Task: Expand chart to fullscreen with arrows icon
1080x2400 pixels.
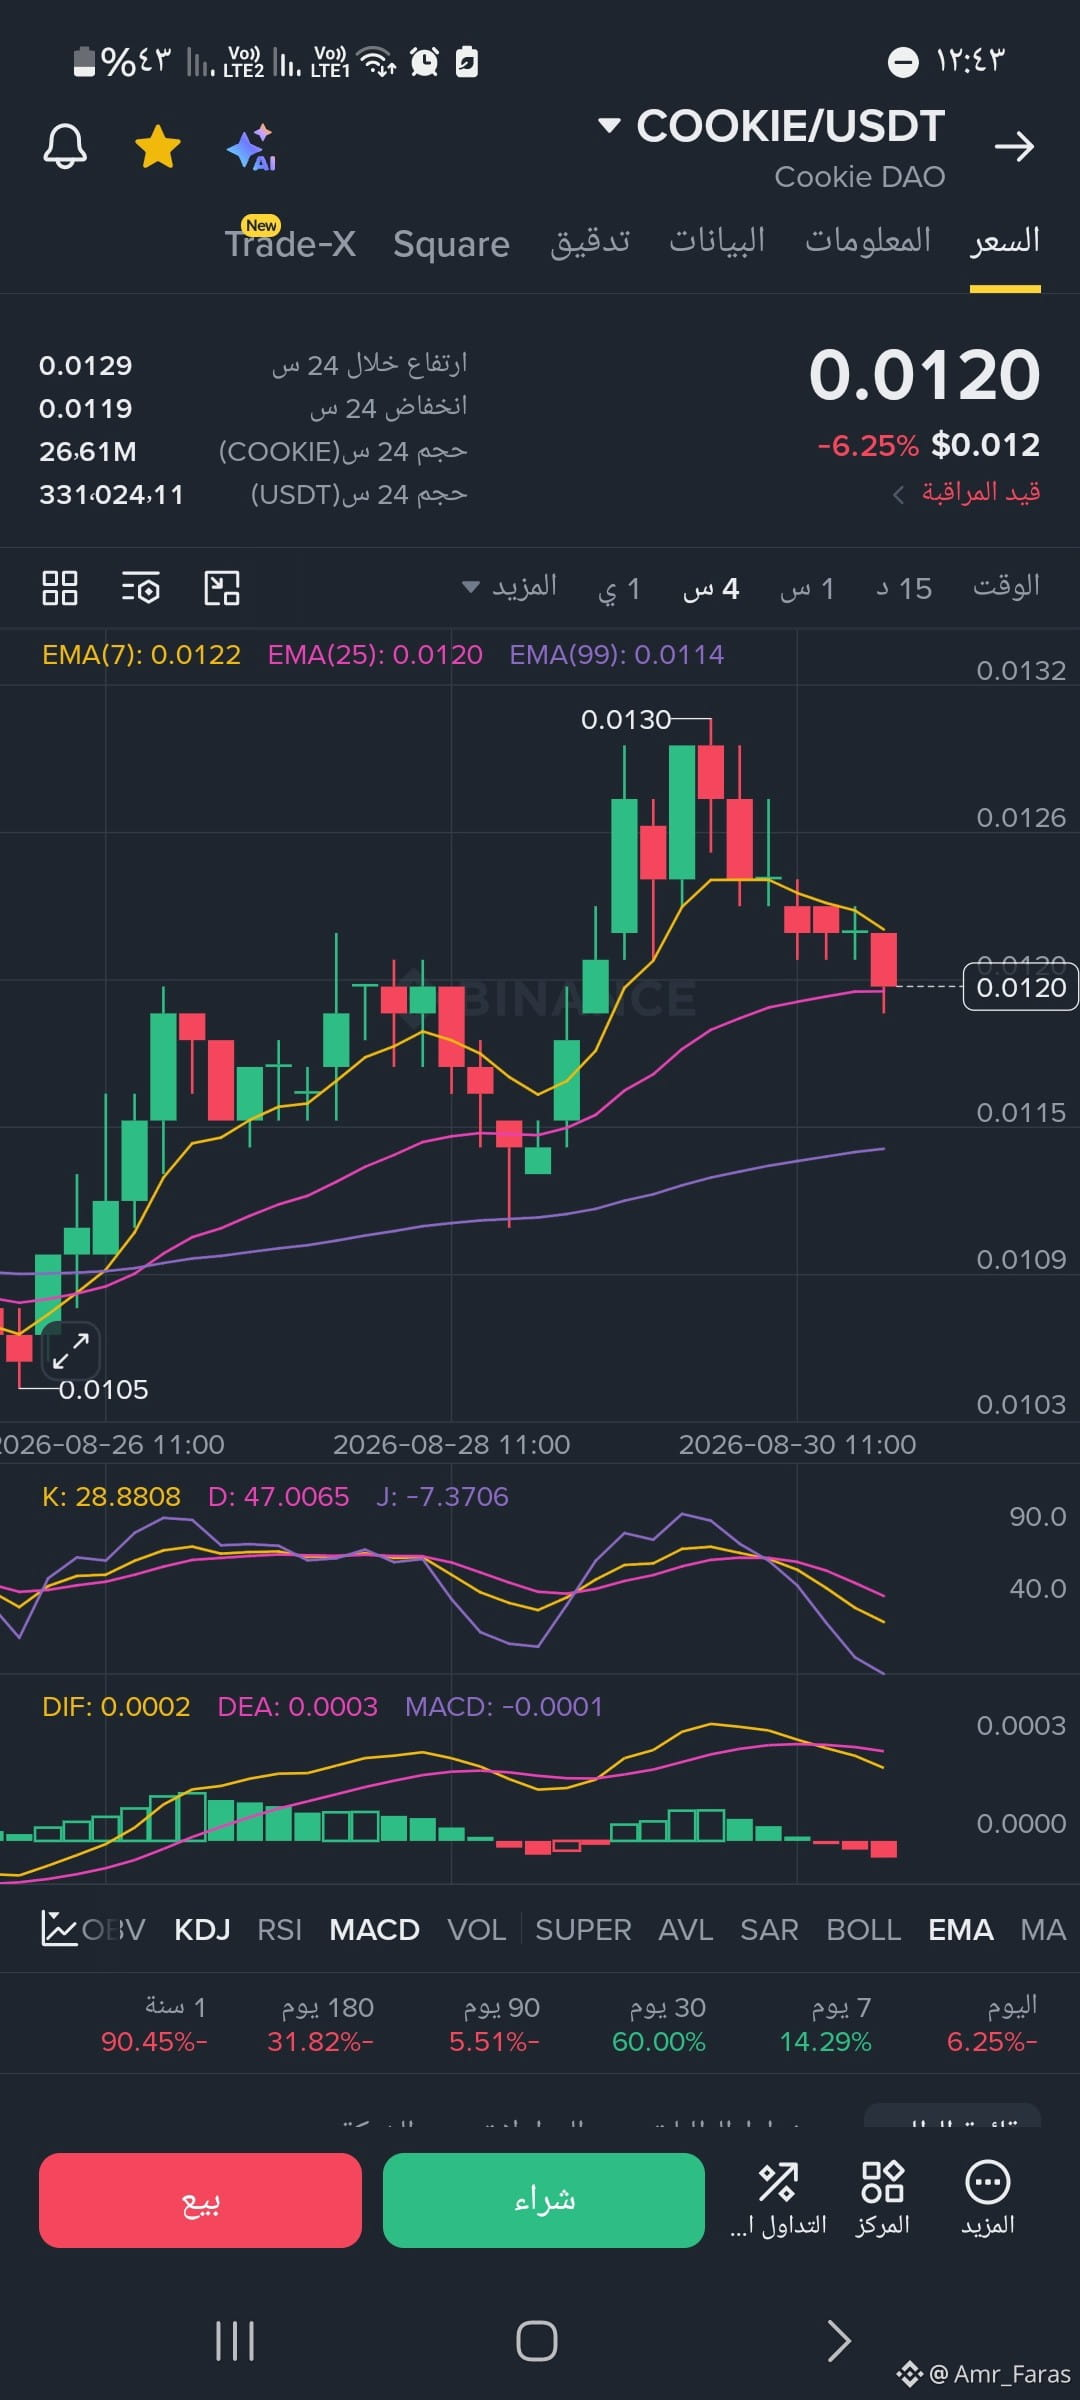Action: point(71,1352)
